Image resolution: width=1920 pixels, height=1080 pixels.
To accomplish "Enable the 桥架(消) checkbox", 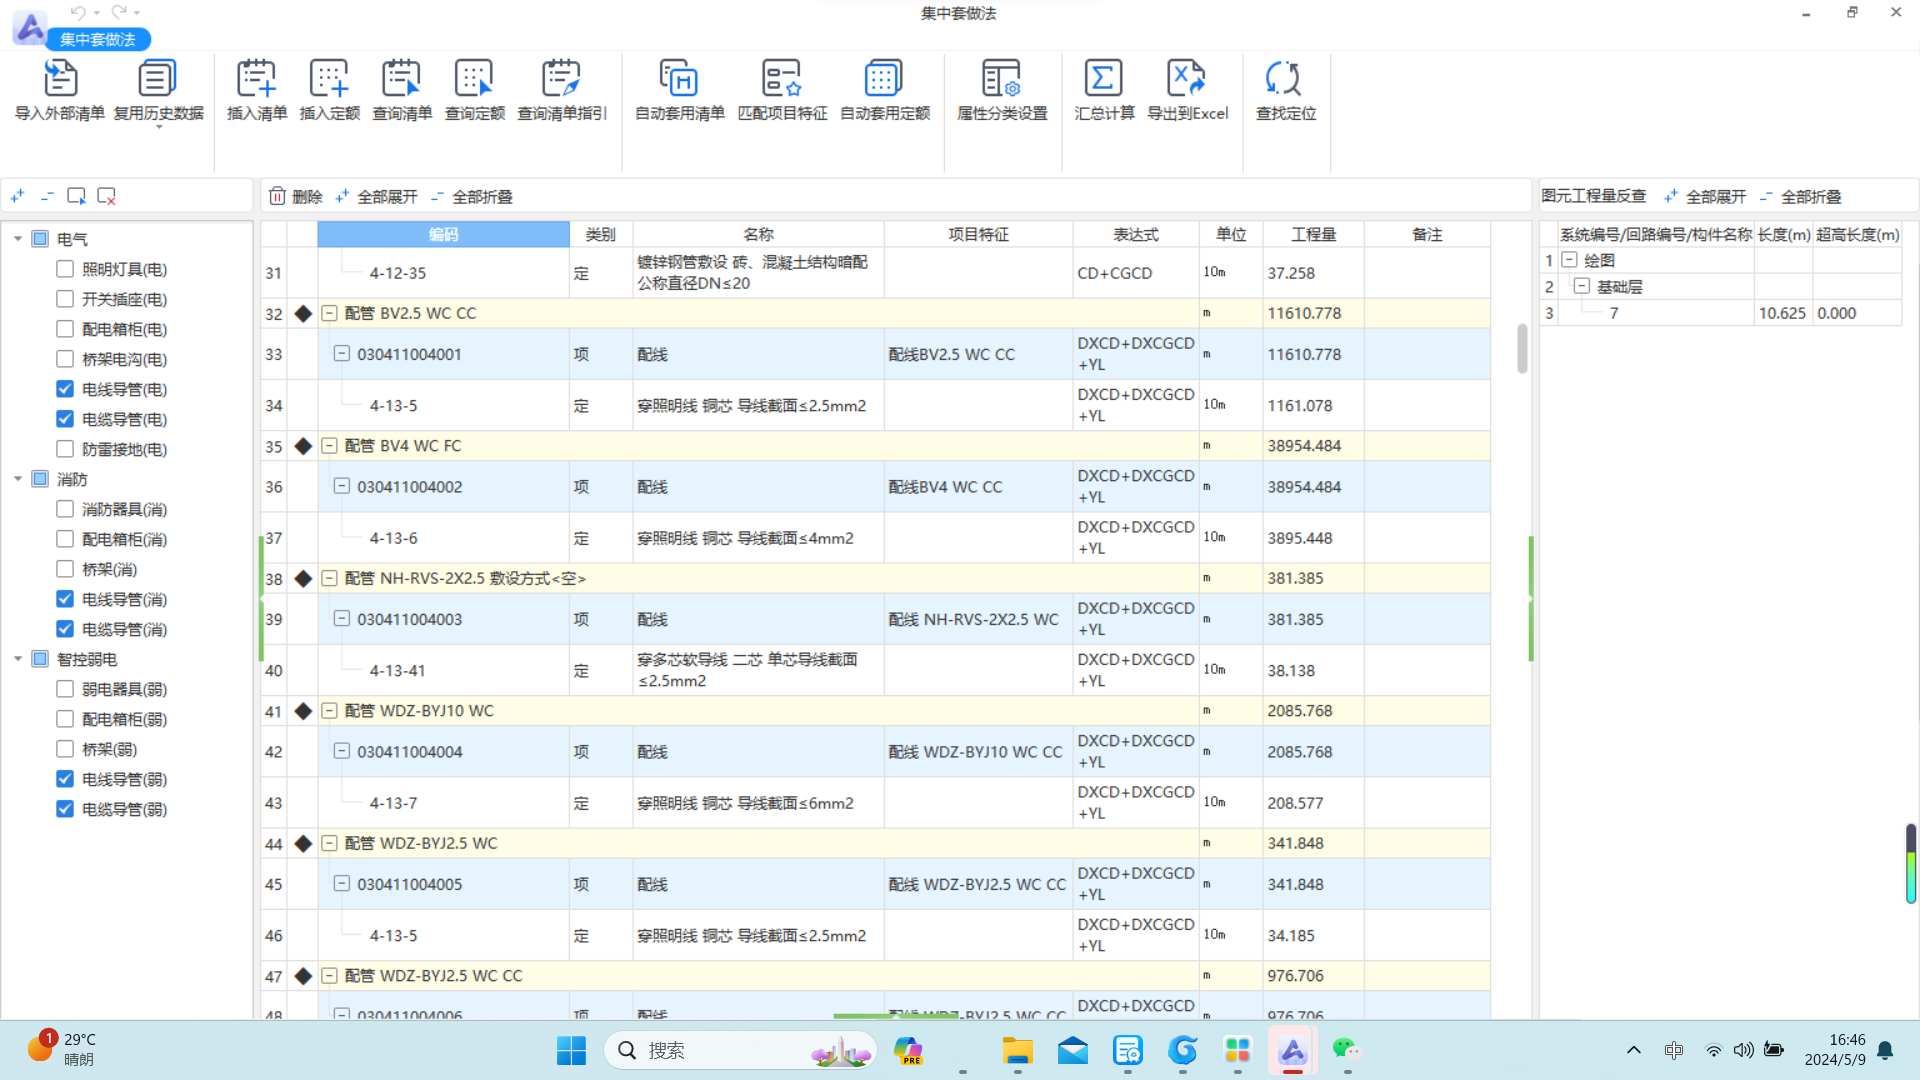I will tap(65, 569).
